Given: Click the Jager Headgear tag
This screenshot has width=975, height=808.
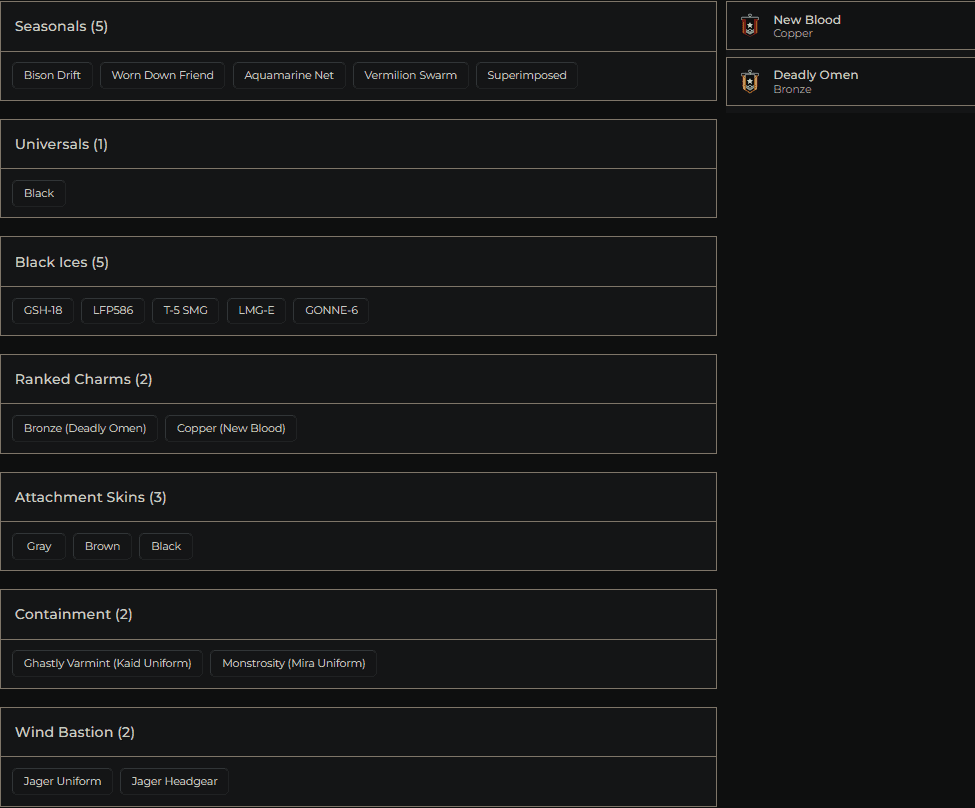Looking at the screenshot, I should 174,782.
